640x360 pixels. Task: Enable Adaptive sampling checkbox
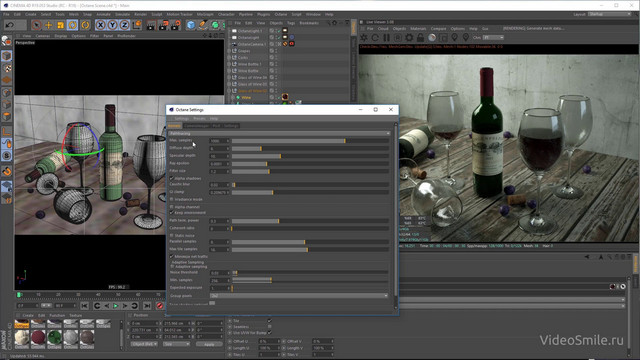(x=172, y=267)
